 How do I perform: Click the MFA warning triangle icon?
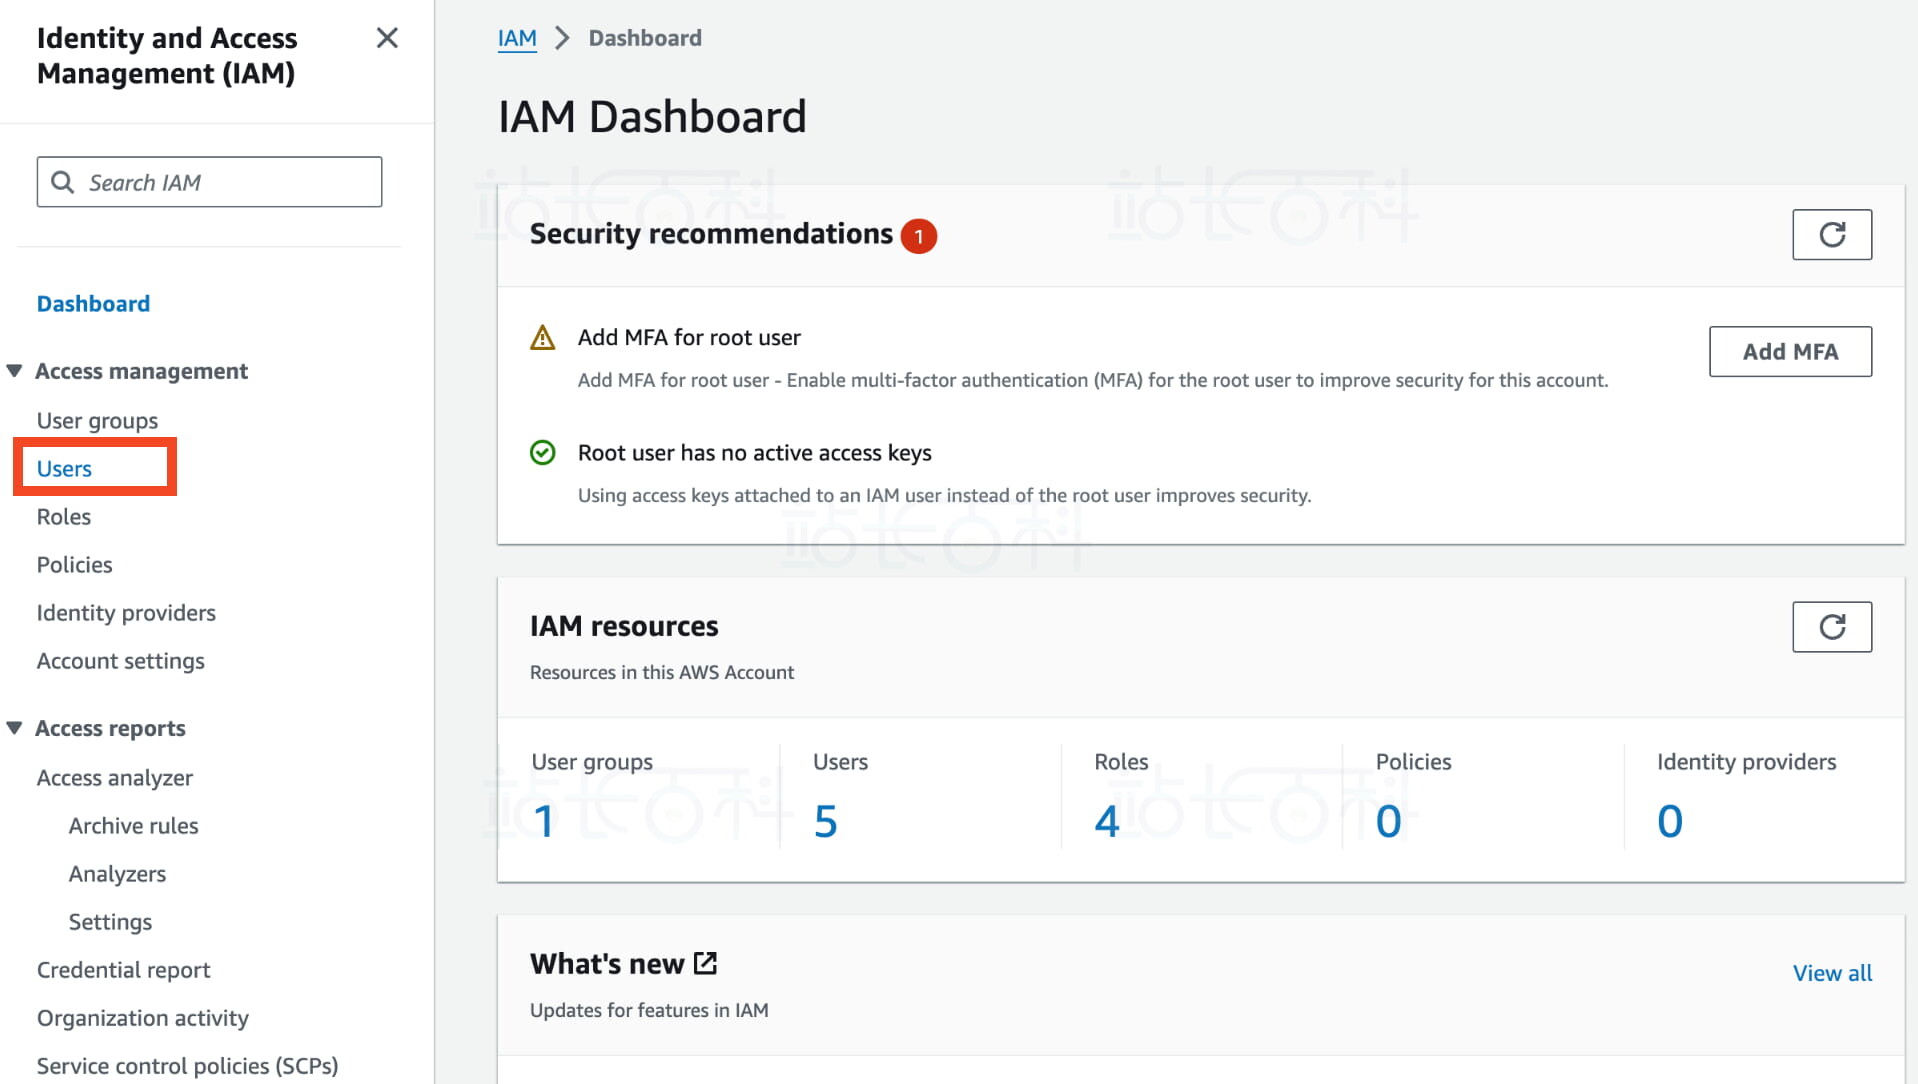(542, 338)
